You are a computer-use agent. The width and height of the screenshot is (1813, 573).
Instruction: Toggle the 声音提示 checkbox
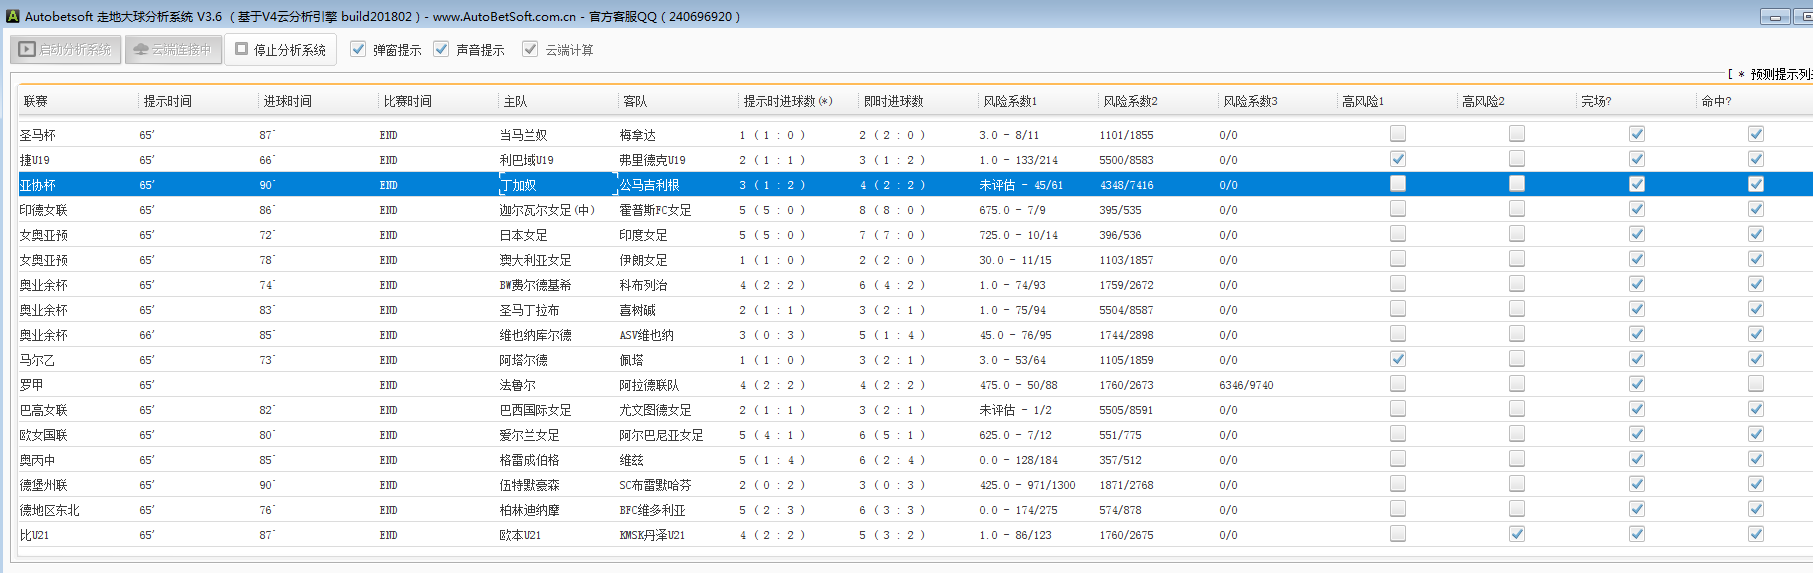coord(441,49)
